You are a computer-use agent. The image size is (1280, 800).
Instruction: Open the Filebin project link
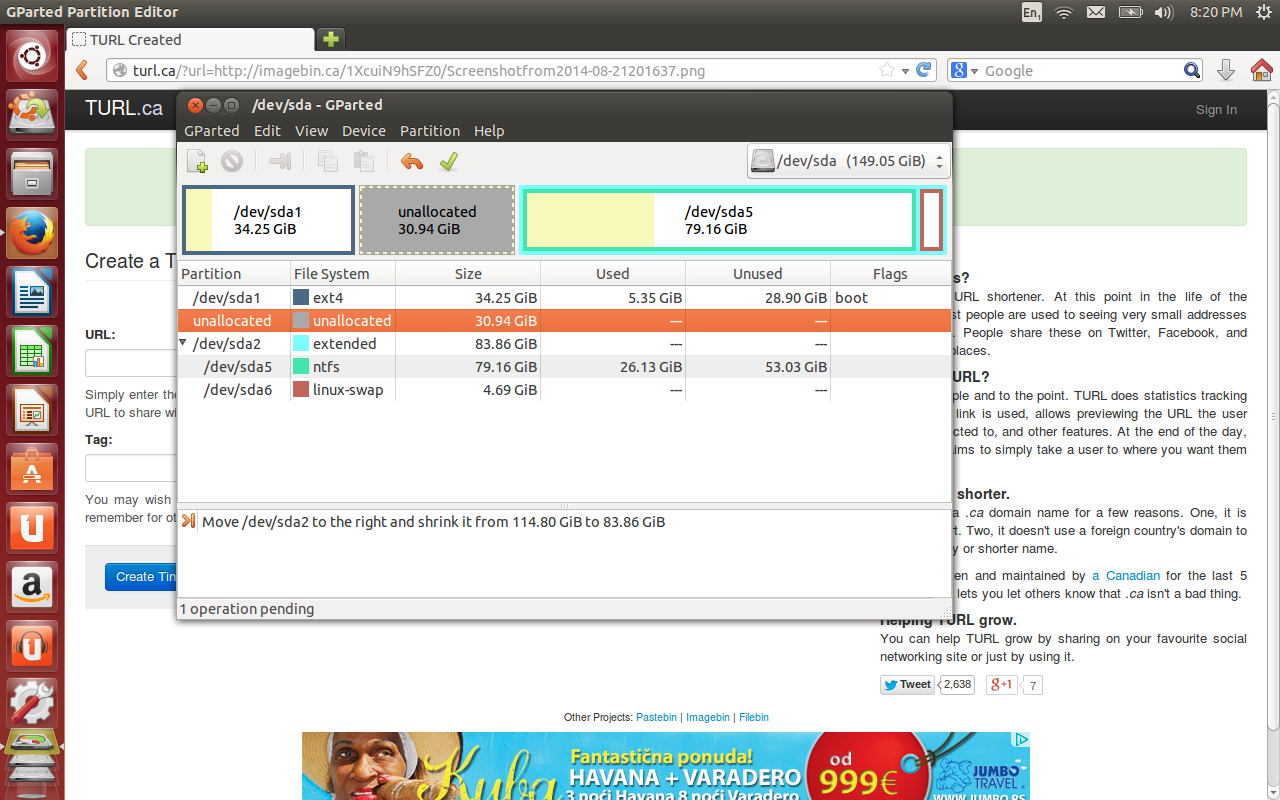click(x=754, y=717)
